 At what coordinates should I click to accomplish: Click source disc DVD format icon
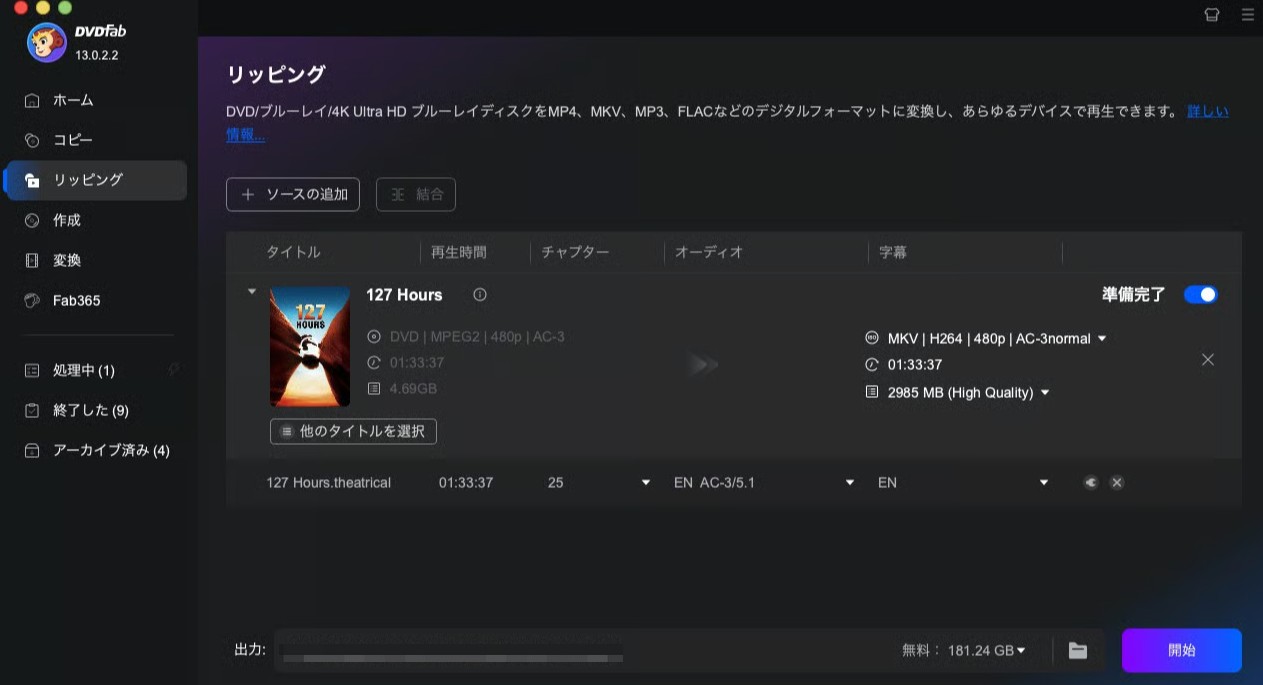pyautogui.click(x=374, y=337)
